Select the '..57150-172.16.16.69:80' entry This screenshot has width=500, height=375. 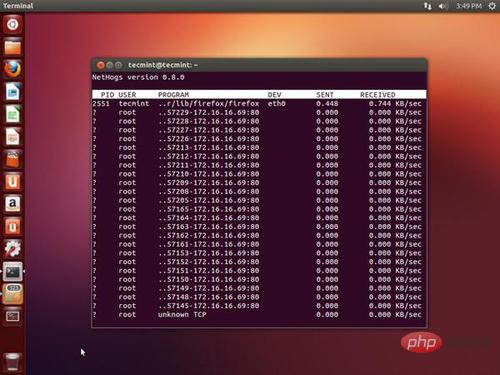tap(209, 279)
